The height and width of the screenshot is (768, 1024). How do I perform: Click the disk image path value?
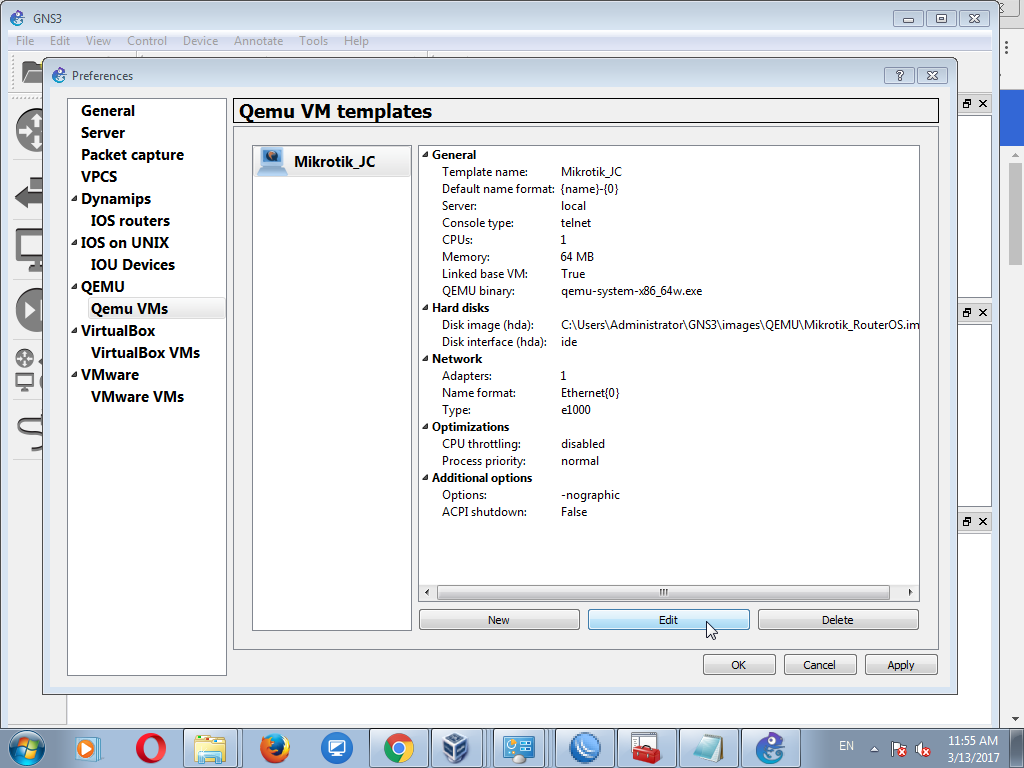click(x=740, y=325)
